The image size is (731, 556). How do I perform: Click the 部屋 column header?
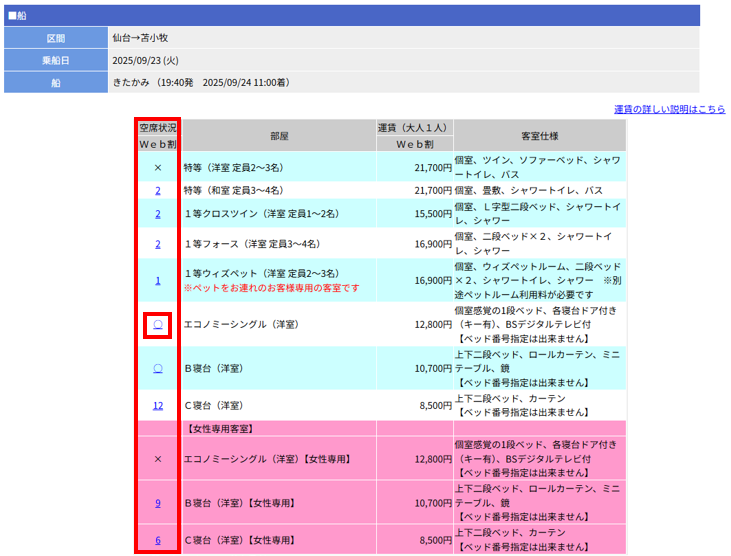click(x=279, y=136)
